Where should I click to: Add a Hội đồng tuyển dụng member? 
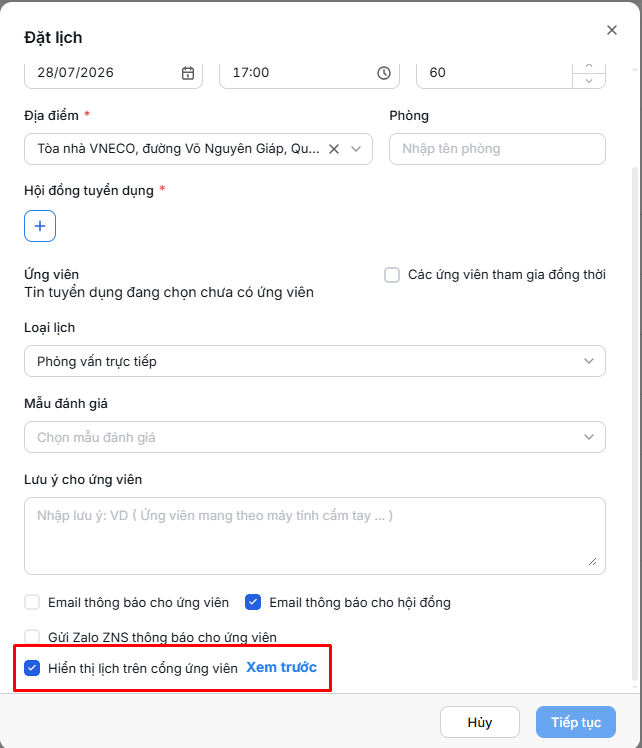click(x=40, y=226)
